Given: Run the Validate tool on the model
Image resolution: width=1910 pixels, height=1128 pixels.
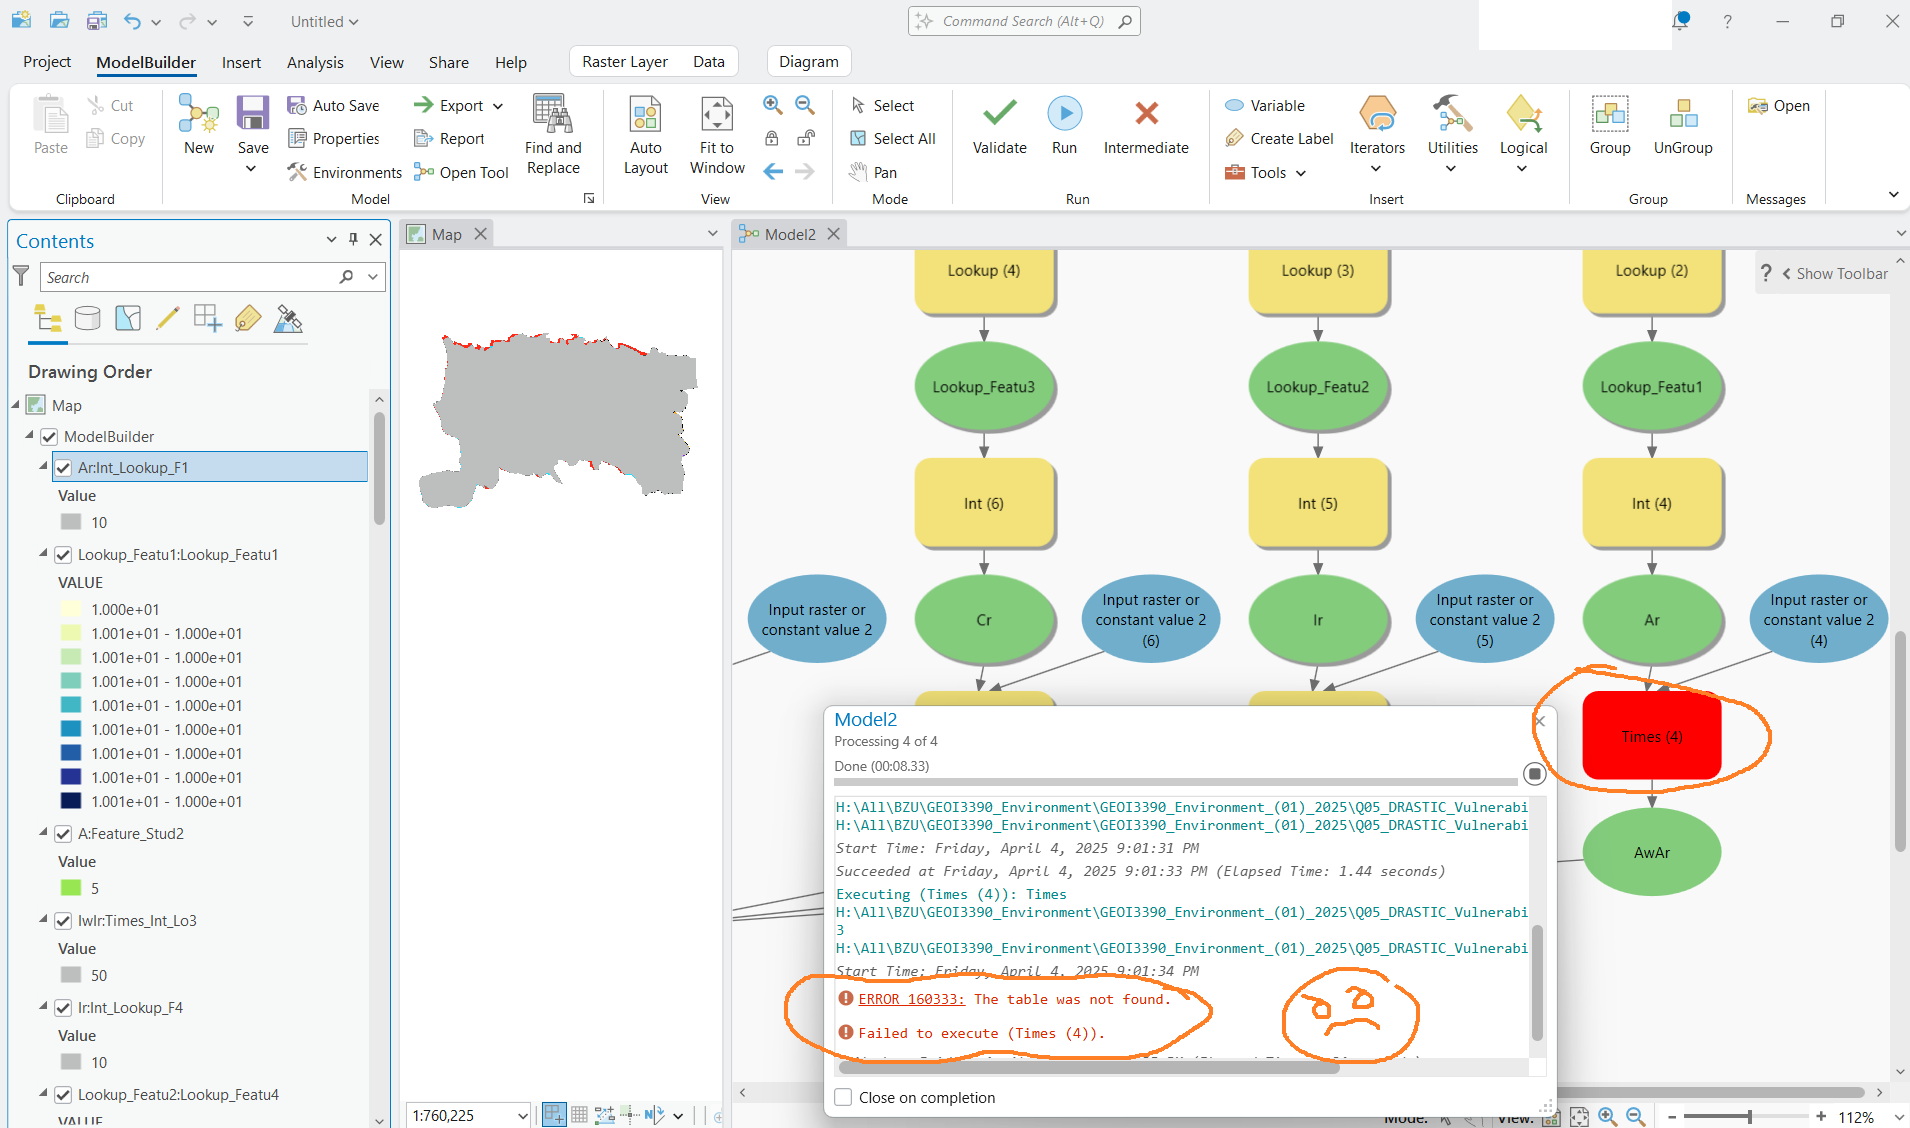Looking at the screenshot, I should 999,124.
